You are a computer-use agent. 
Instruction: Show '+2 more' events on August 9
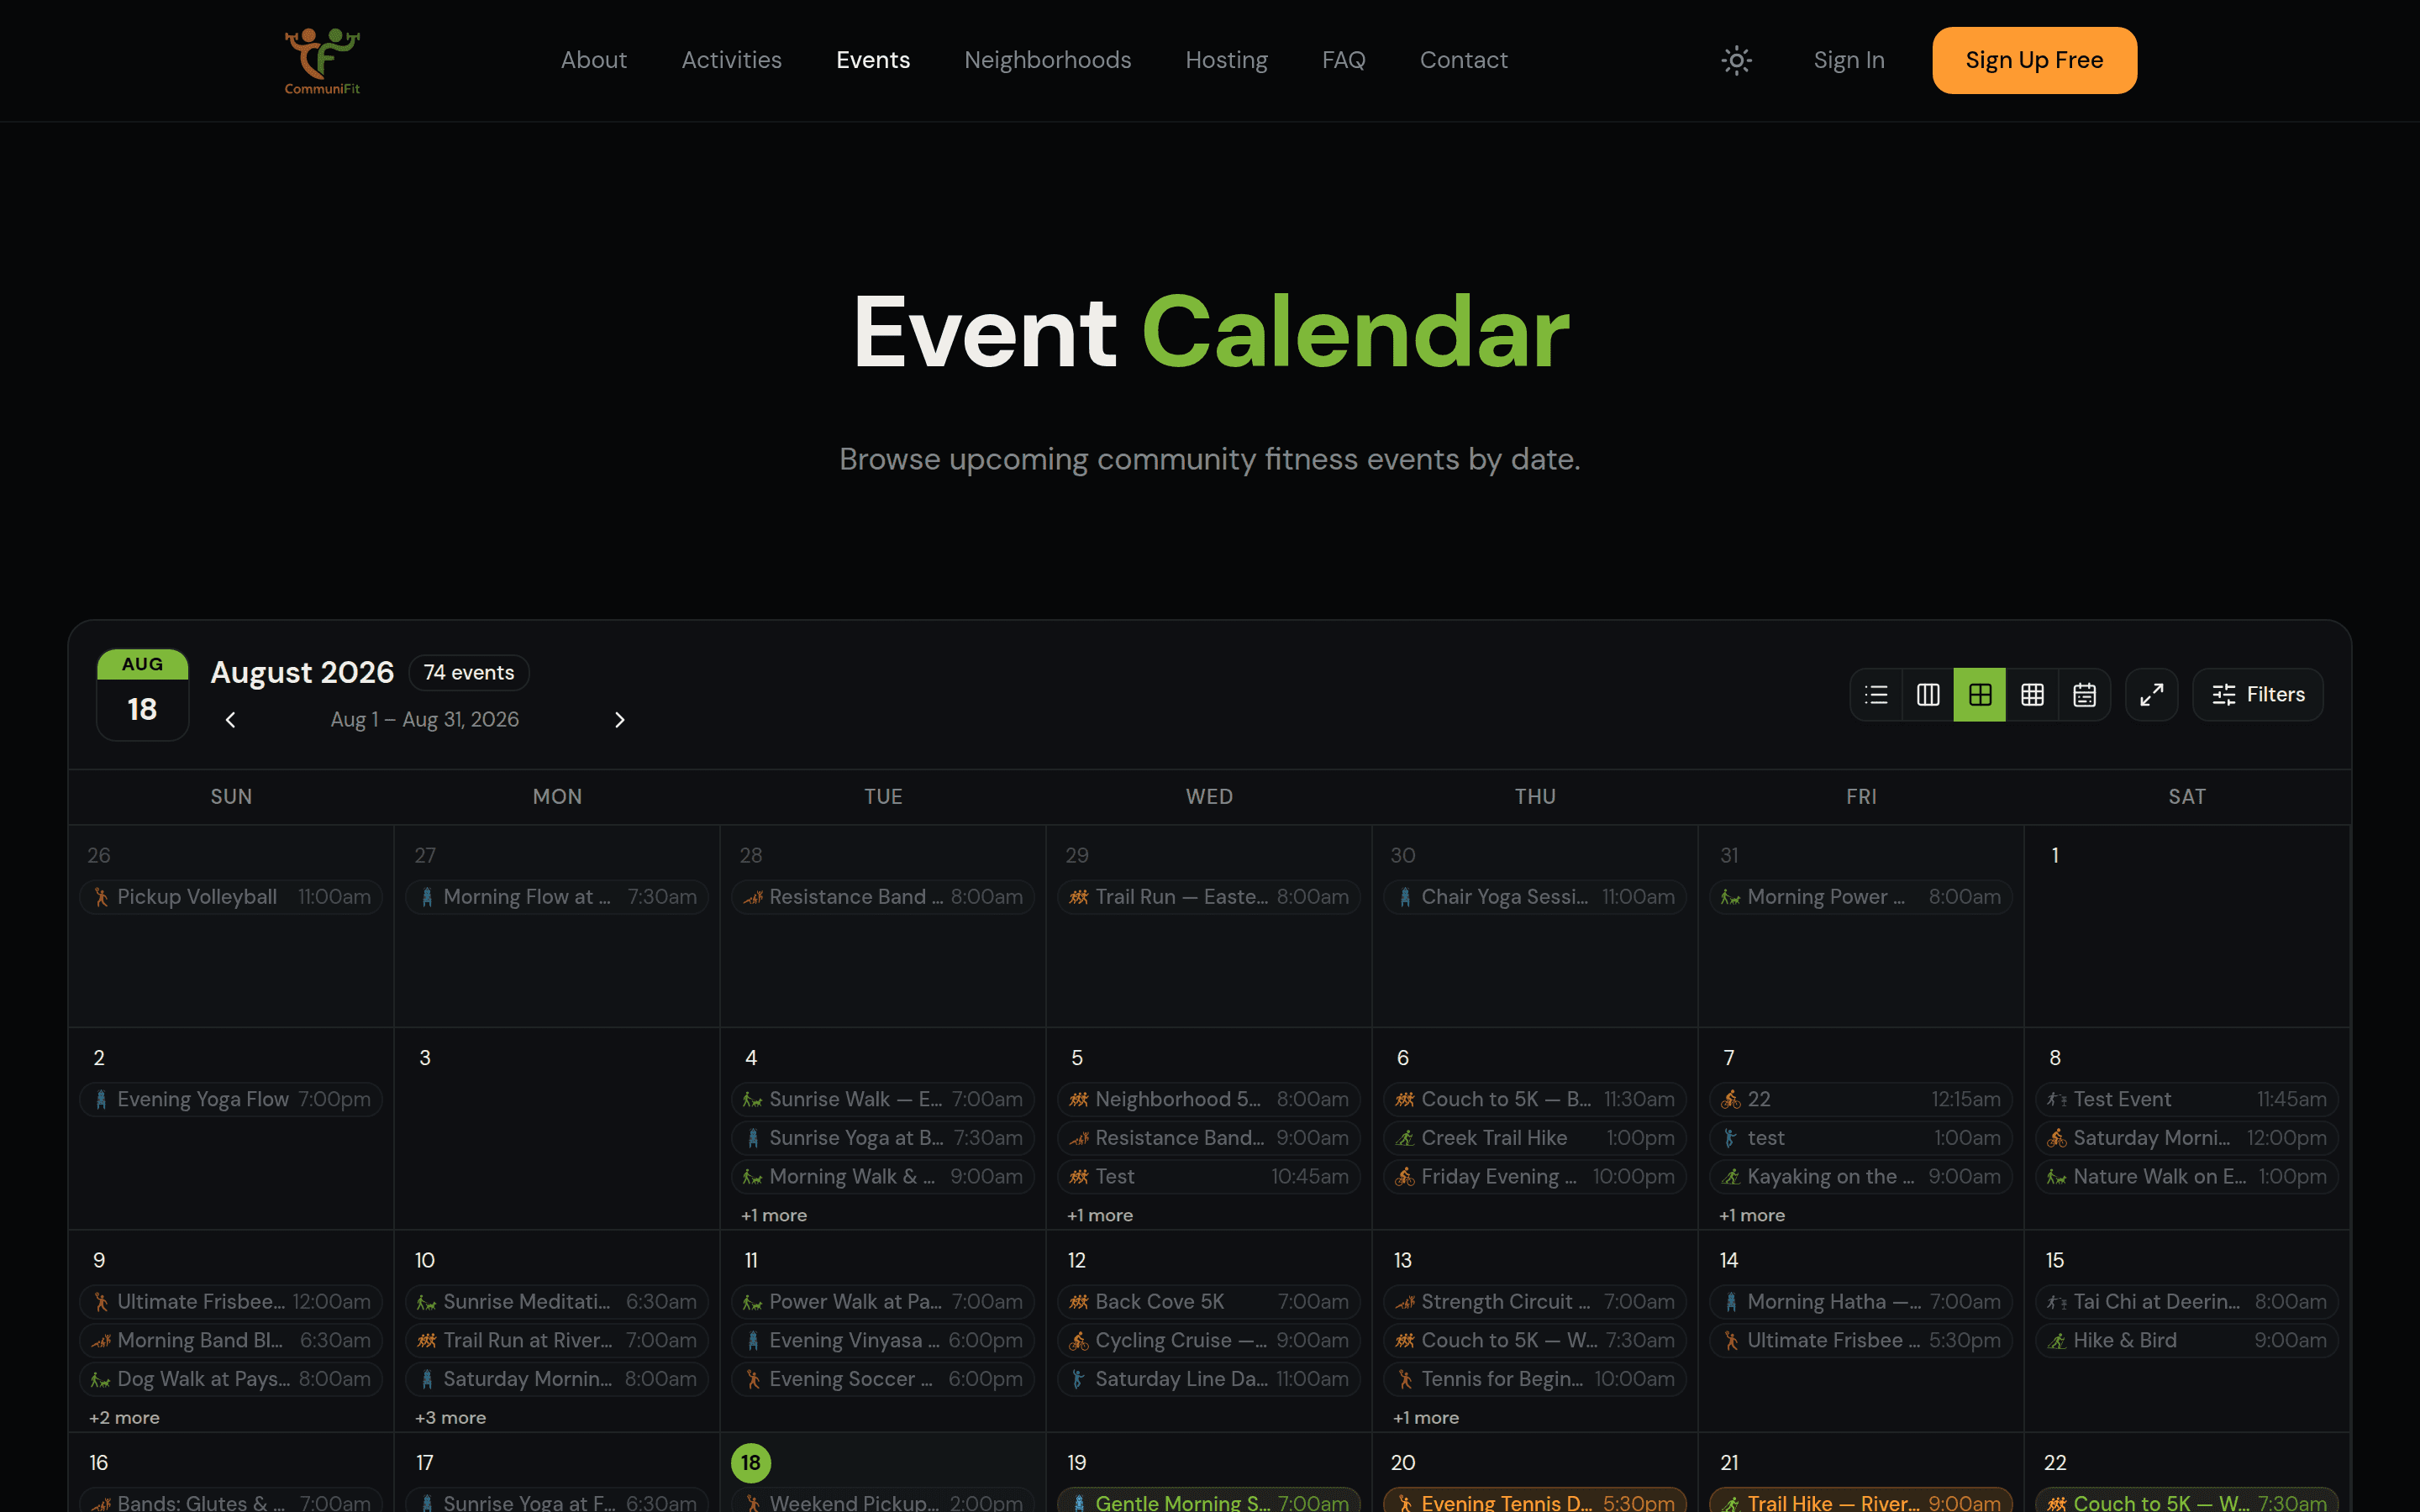click(x=124, y=1418)
